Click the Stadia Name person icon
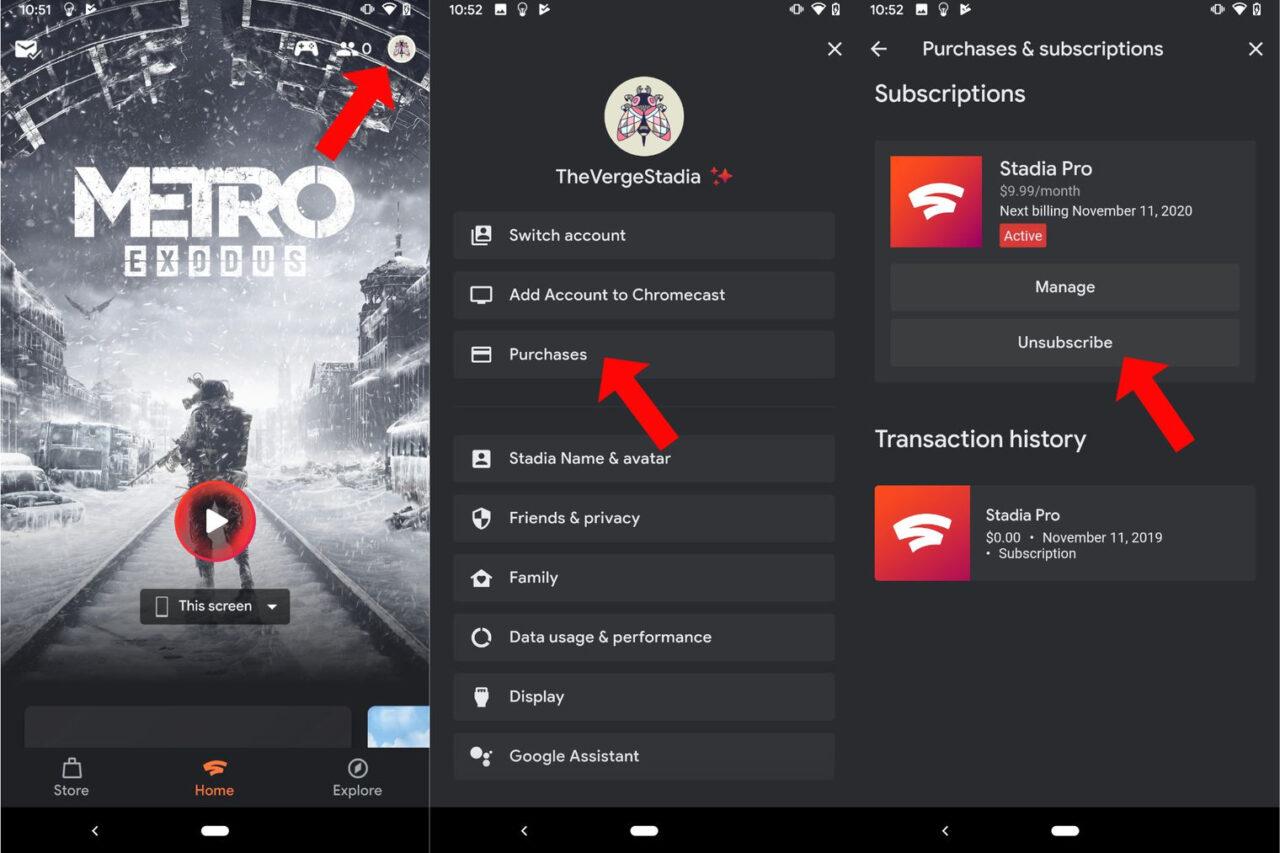1280x853 pixels. click(x=481, y=458)
